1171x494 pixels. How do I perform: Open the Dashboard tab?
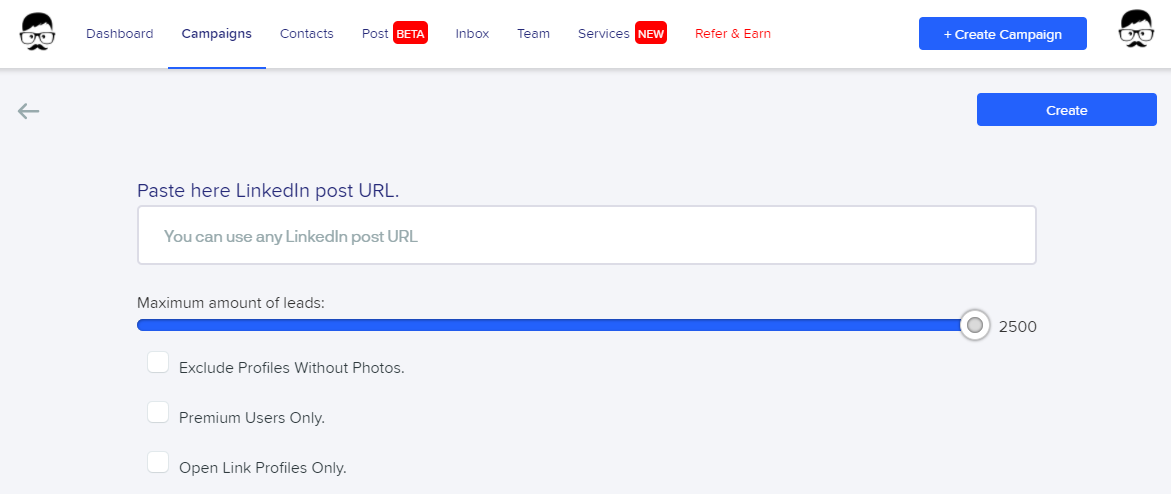119,34
